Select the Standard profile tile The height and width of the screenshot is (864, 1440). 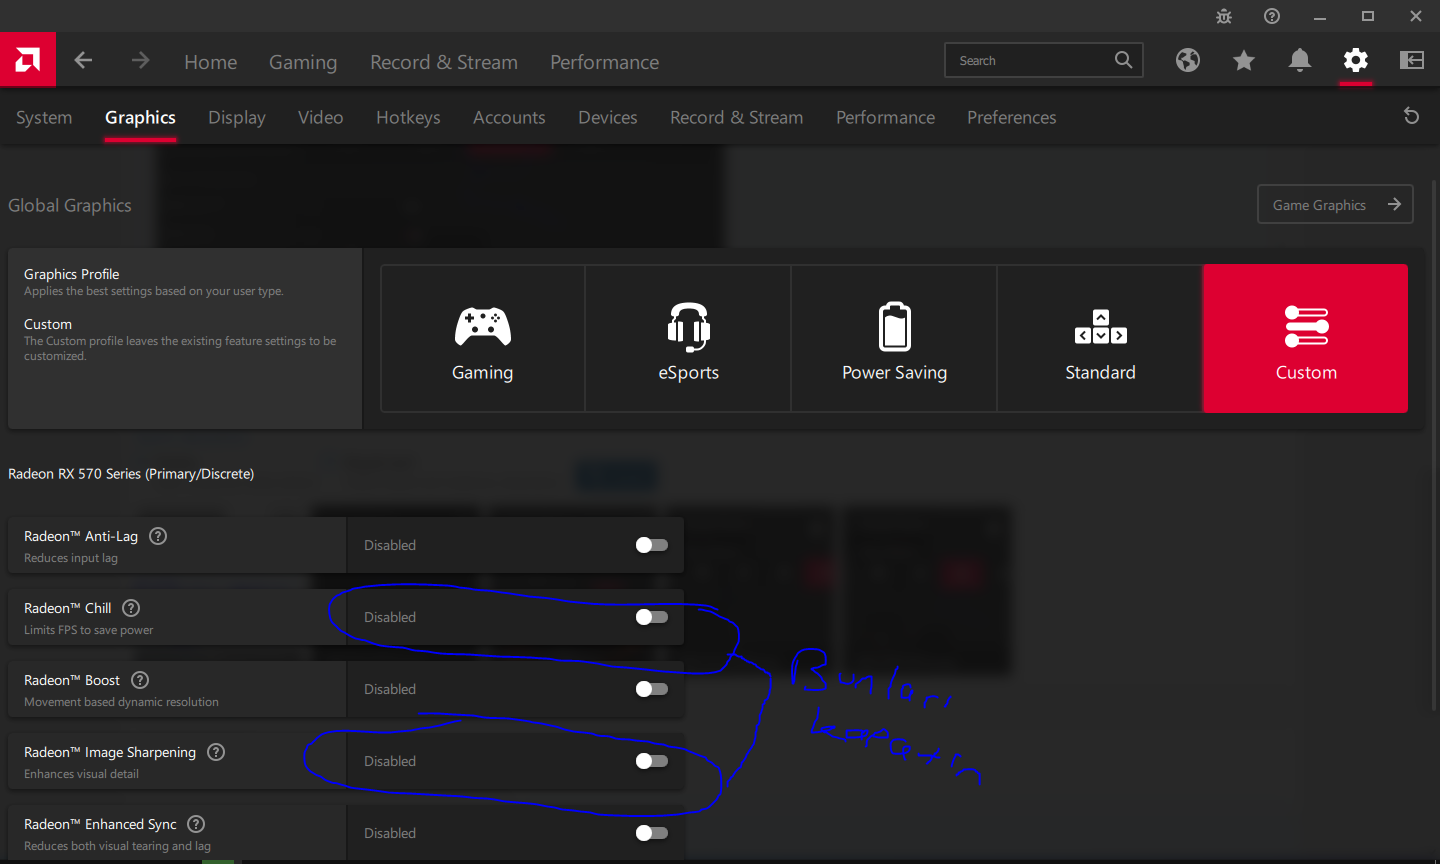tap(1100, 339)
